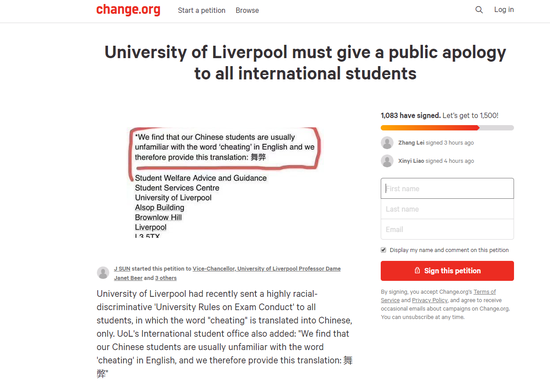
Task: Show the 3 others recipients link
Action: pos(166,278)
